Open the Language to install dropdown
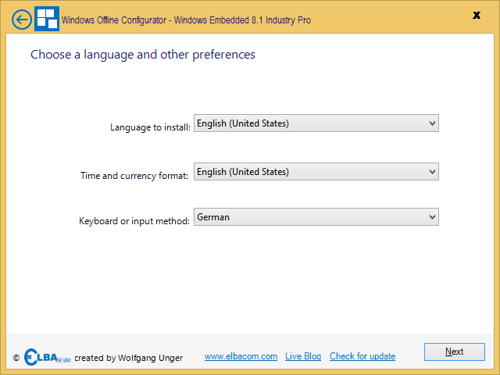This screenshot has height=375, width=500. point(316,123)
